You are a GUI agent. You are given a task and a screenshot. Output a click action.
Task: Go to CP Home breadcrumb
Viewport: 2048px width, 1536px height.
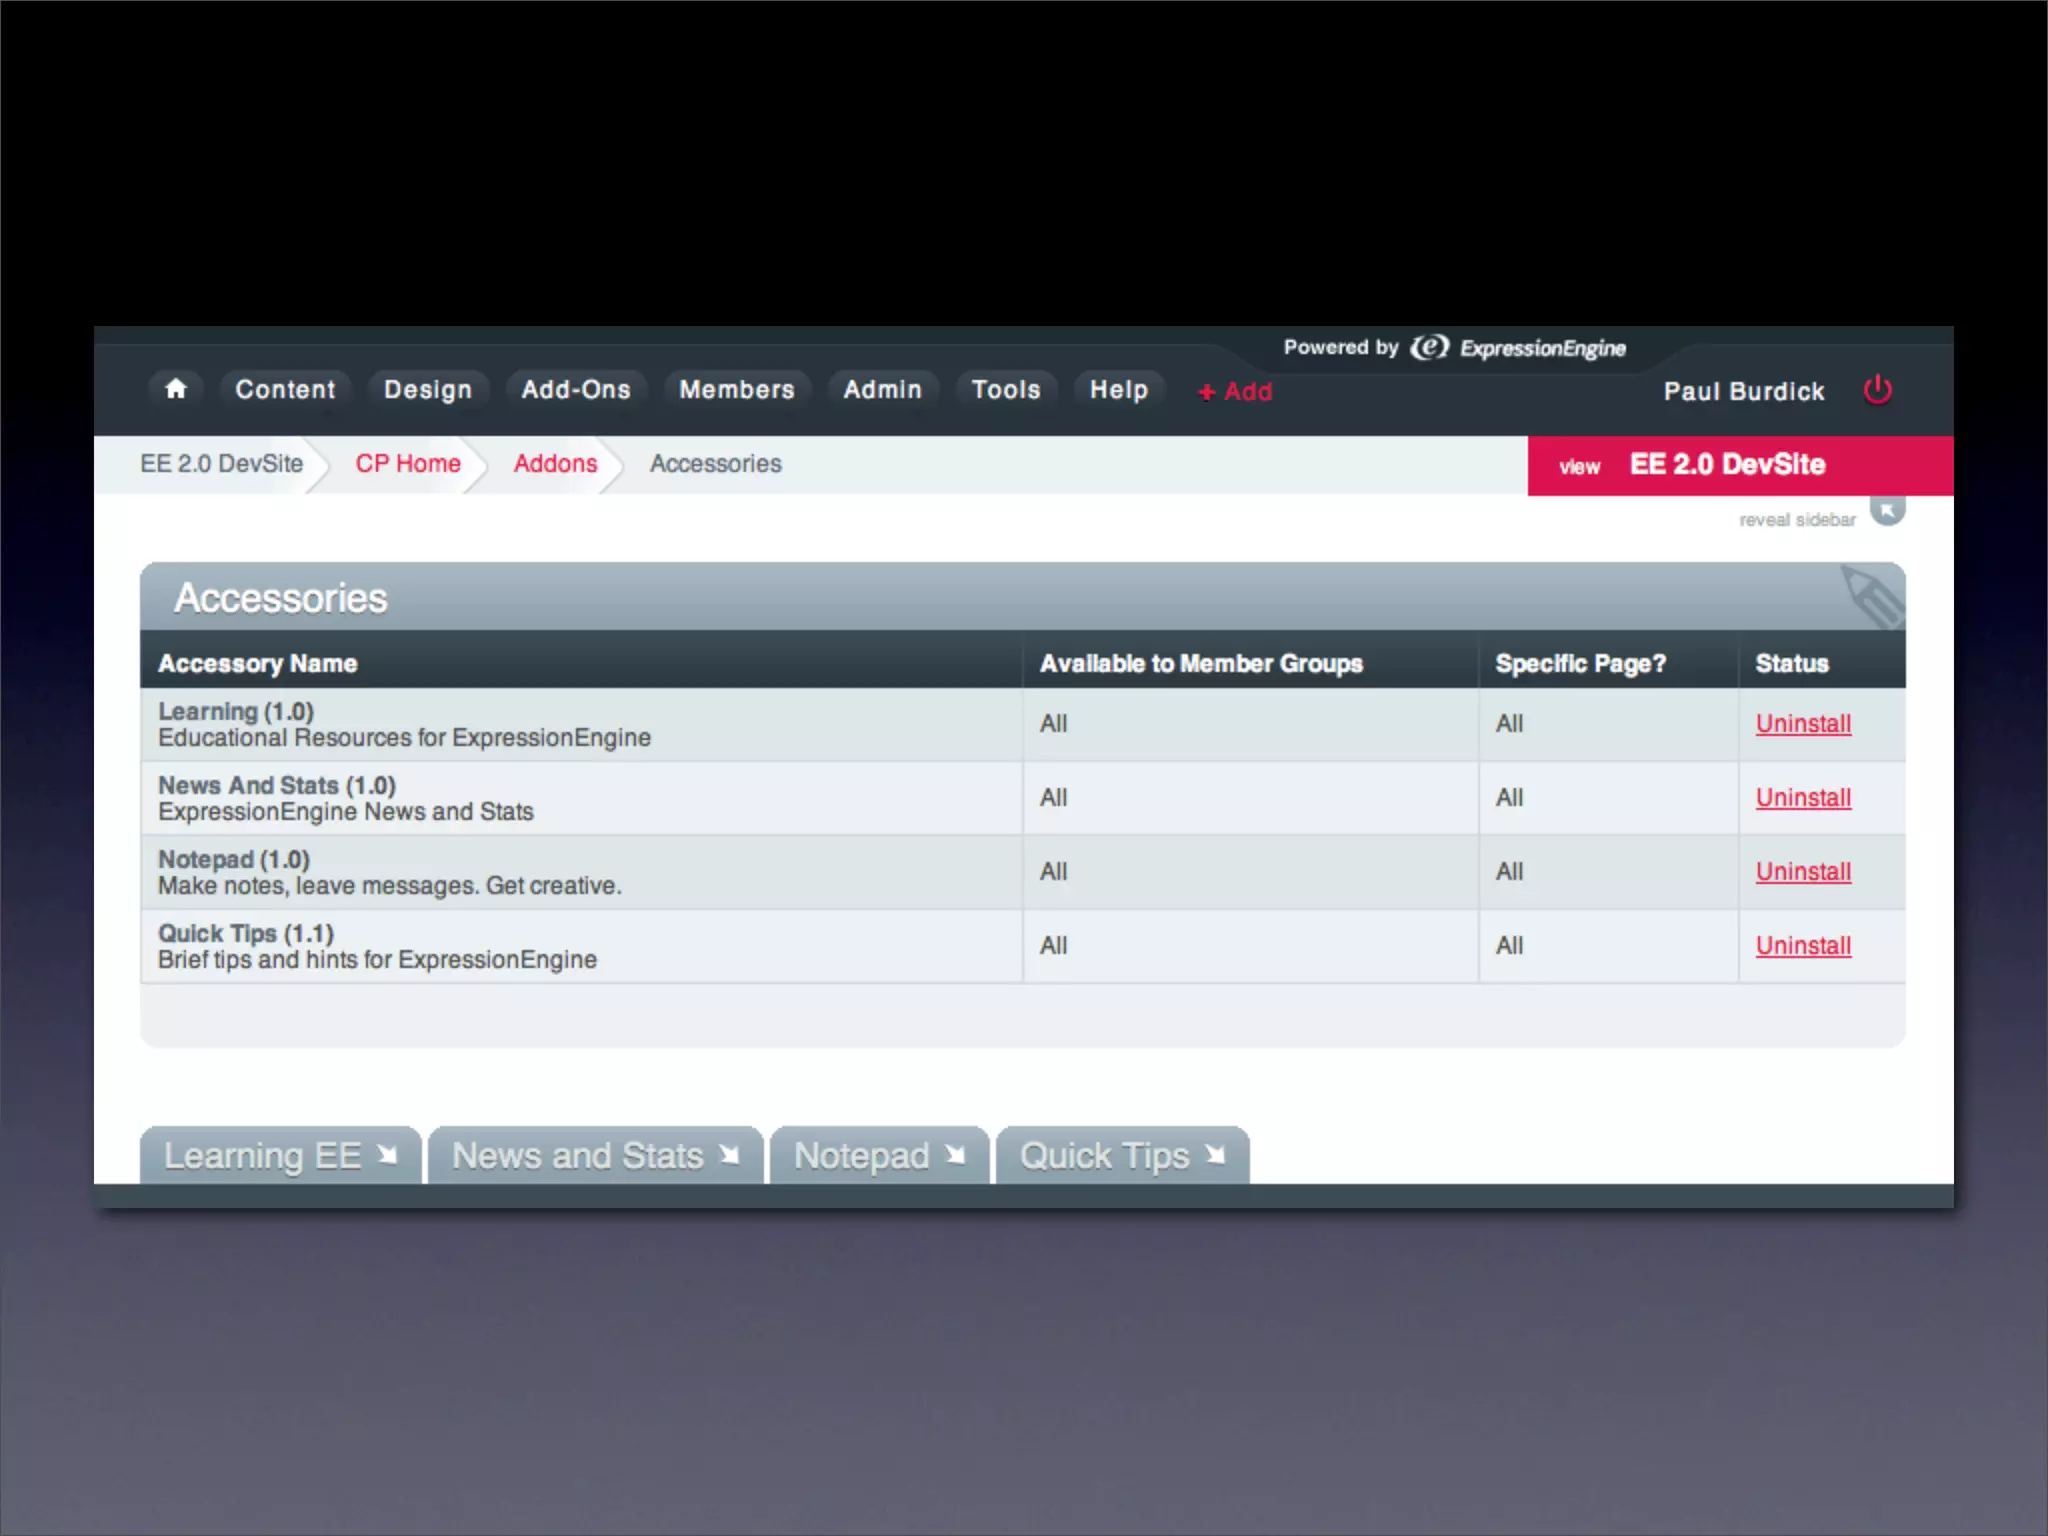click(408, 464)
